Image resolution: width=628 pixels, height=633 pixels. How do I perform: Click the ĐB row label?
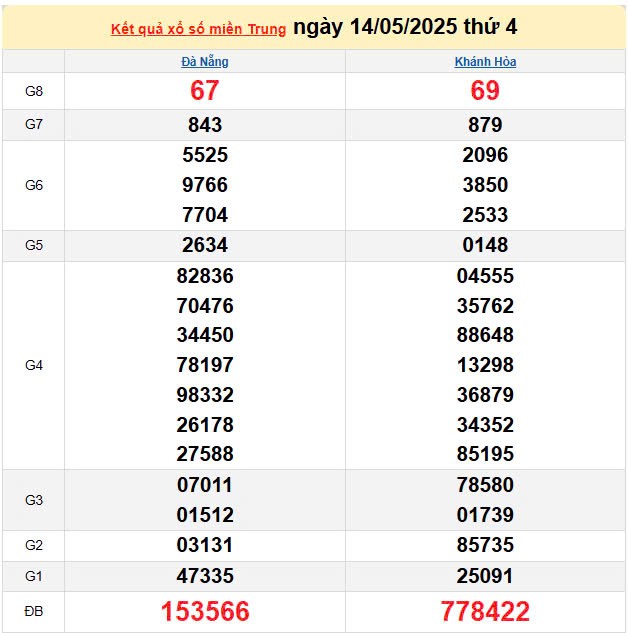(34, 612)
